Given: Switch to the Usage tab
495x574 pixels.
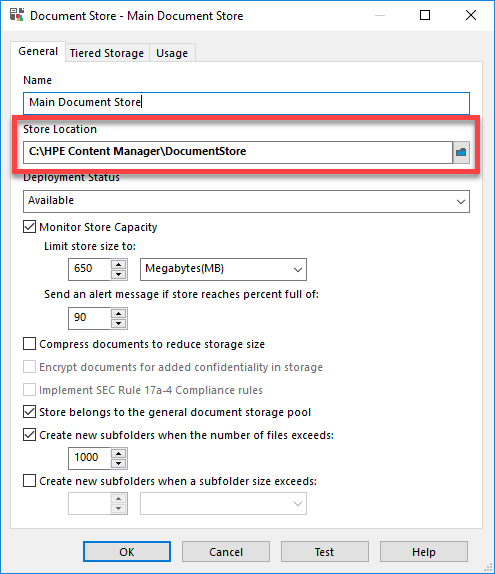Looking at the screenshot, I should pyautogui.click(x=172, y=53).
